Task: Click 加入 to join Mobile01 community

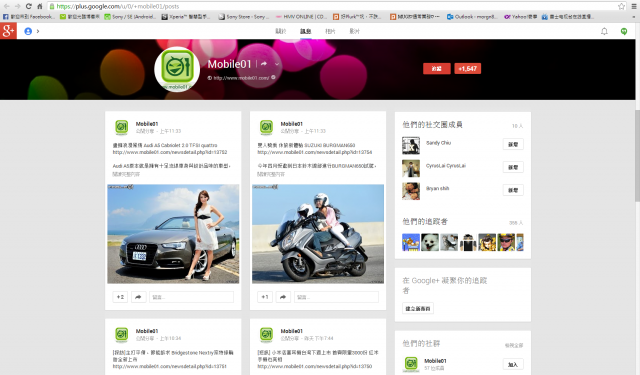Action: (x=513, y=364)
